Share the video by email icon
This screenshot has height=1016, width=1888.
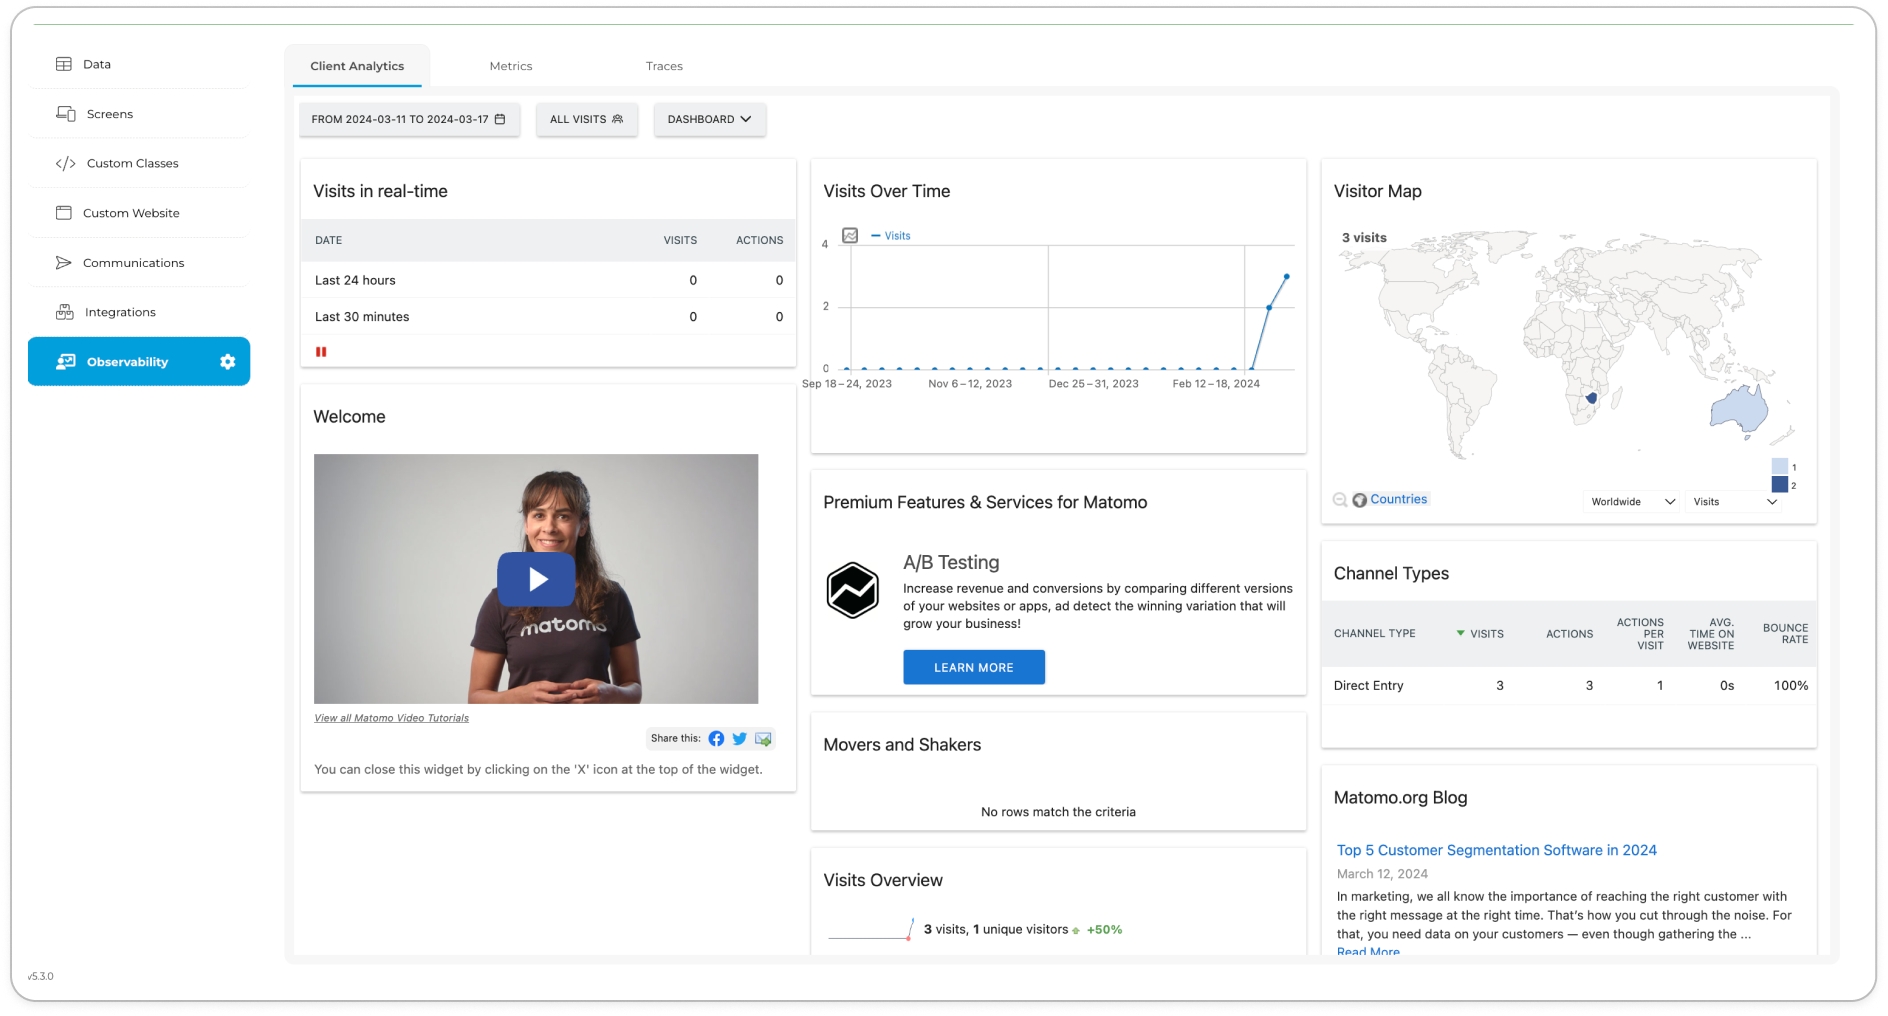point(763,739)
